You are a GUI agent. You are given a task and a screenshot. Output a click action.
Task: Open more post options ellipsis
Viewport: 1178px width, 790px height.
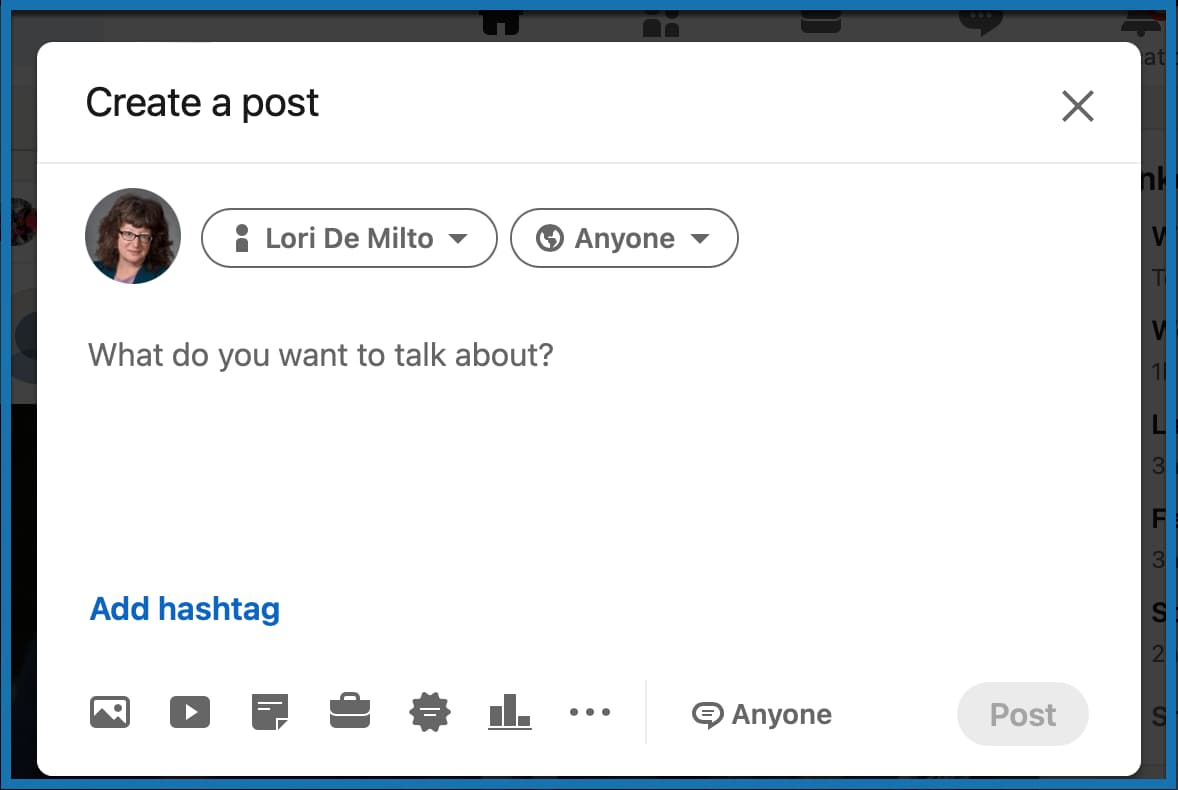[590, 712]
